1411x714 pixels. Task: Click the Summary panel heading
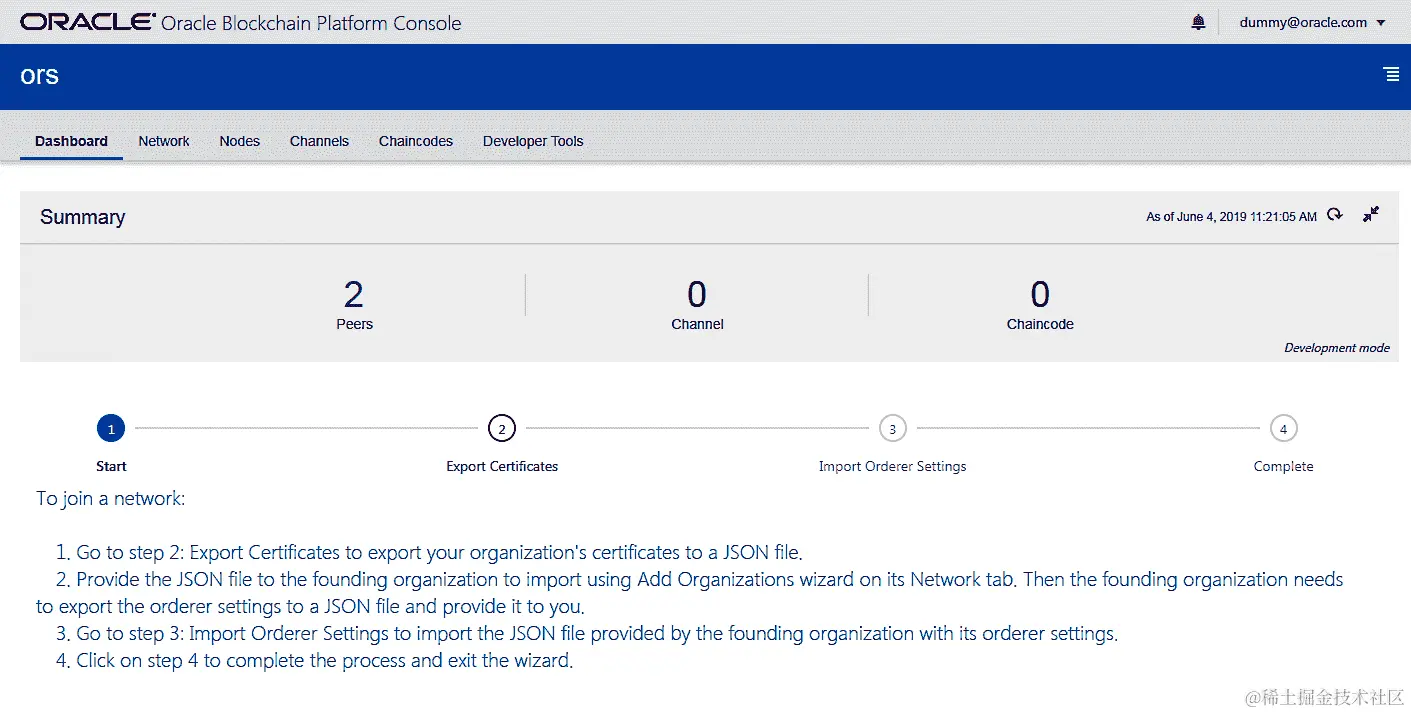tap(82, 217)
